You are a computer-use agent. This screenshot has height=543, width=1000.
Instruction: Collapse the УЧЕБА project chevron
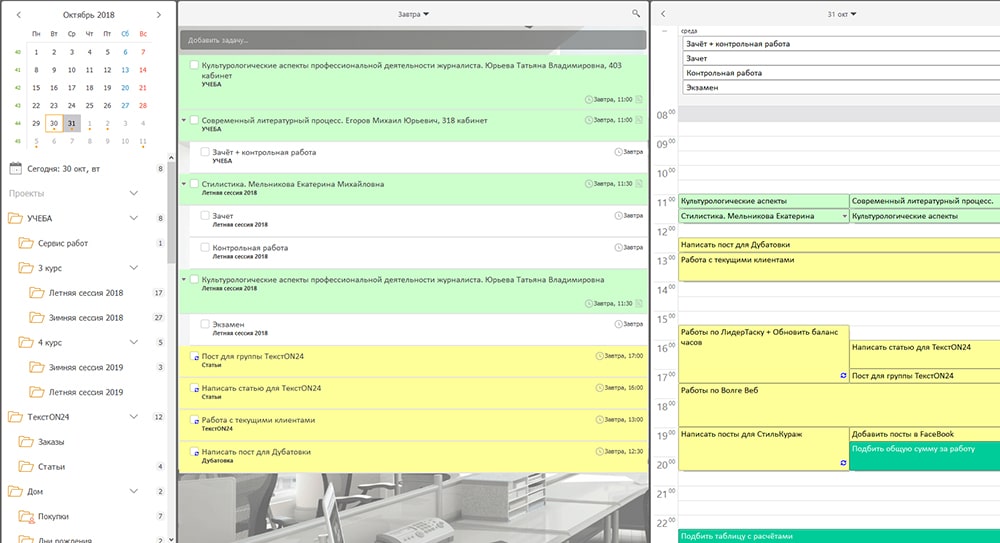point(133,218)
